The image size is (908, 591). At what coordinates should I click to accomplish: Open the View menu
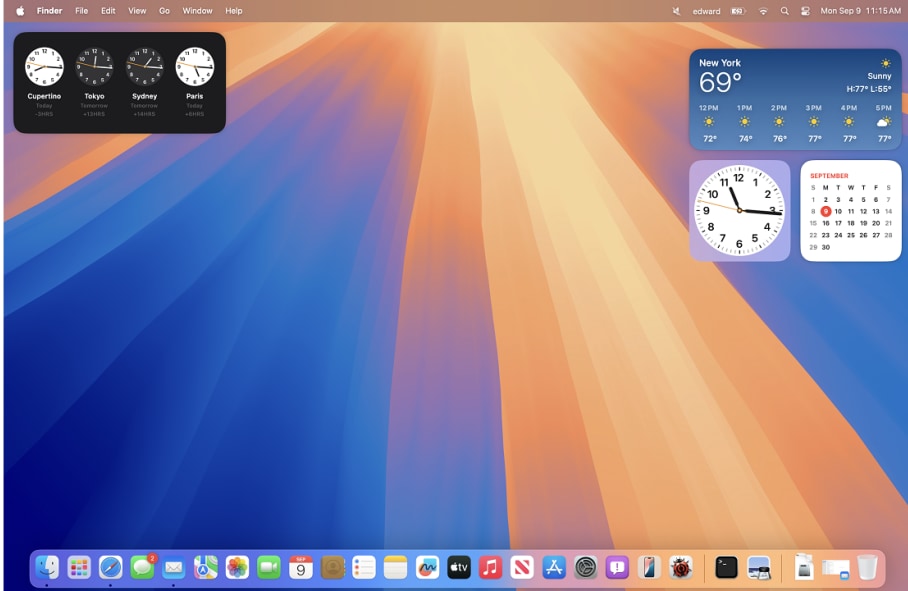[x=137, y=10]
